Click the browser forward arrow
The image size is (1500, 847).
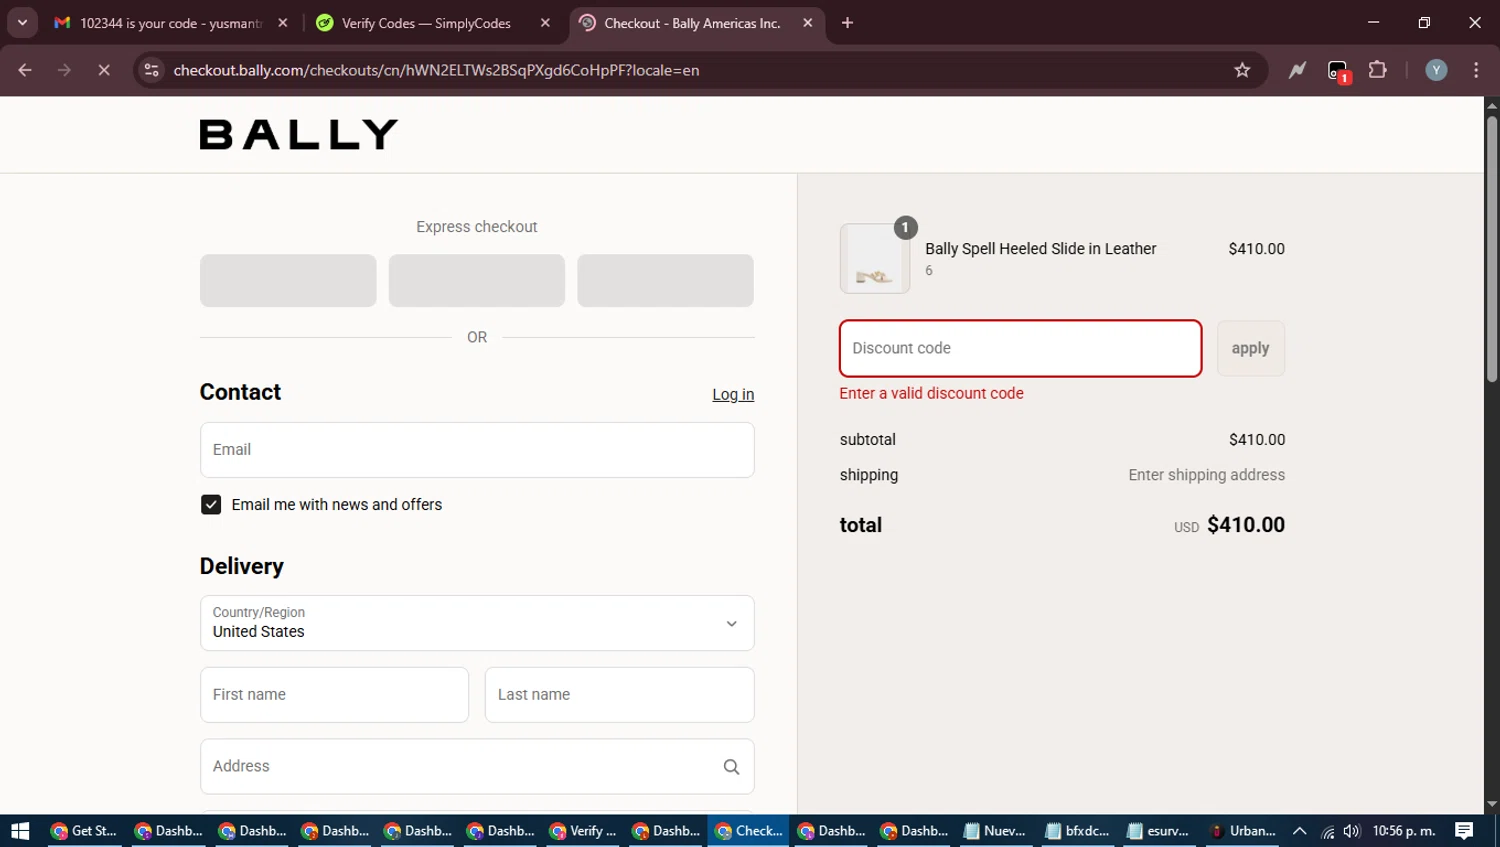pyautogui.click(x=64, y=70)
